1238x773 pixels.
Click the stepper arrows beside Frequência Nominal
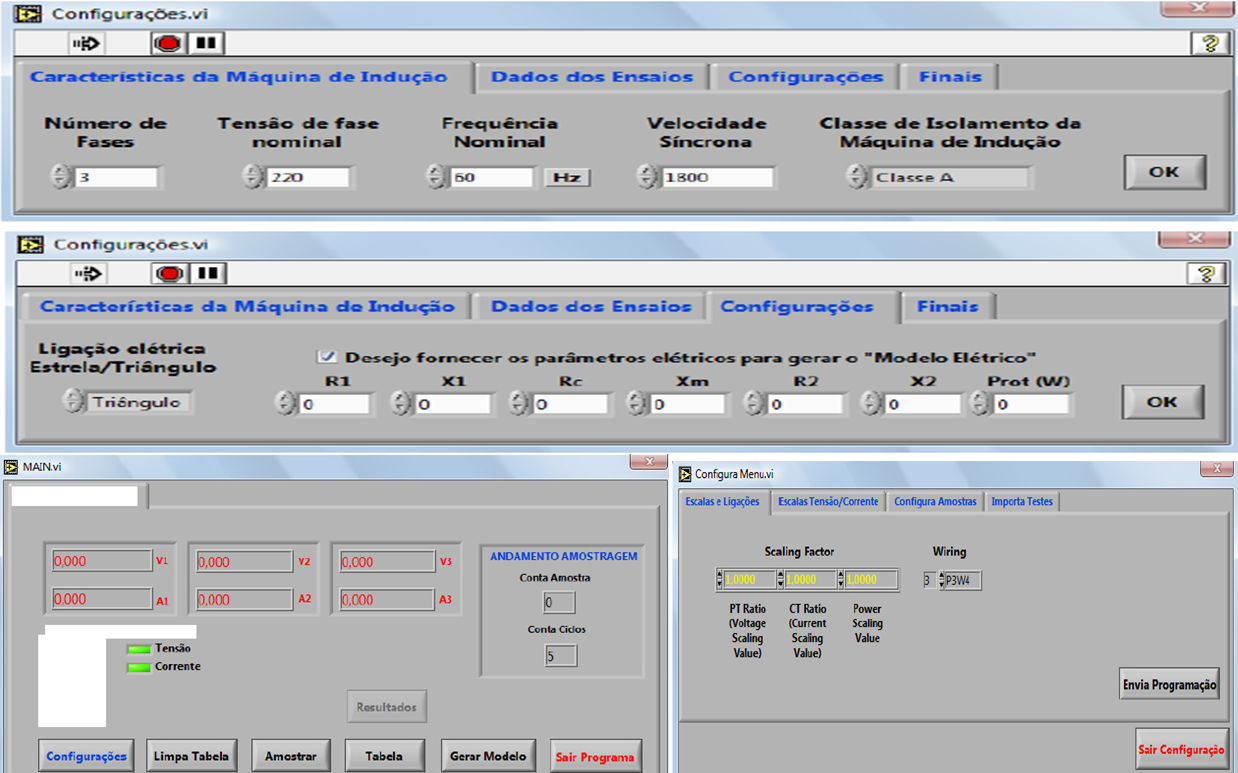pyautogui.click(x=436, y=177)
